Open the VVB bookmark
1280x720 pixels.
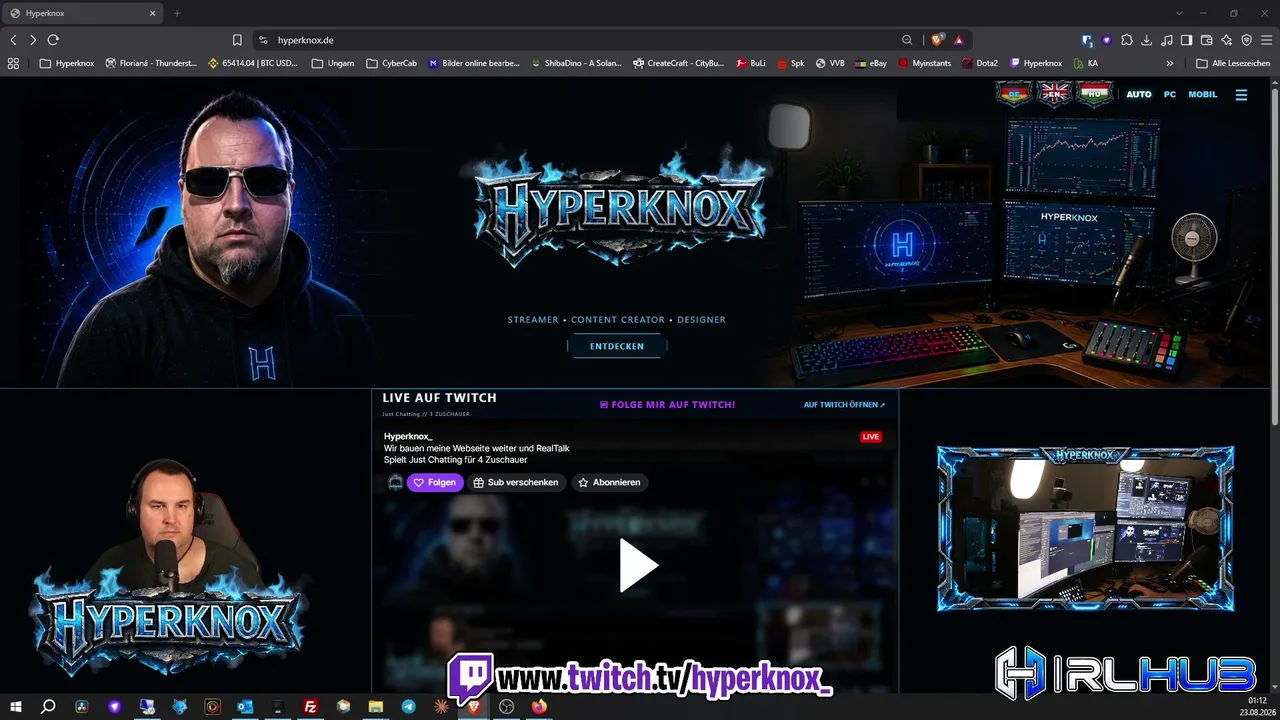tap(830, 63)
